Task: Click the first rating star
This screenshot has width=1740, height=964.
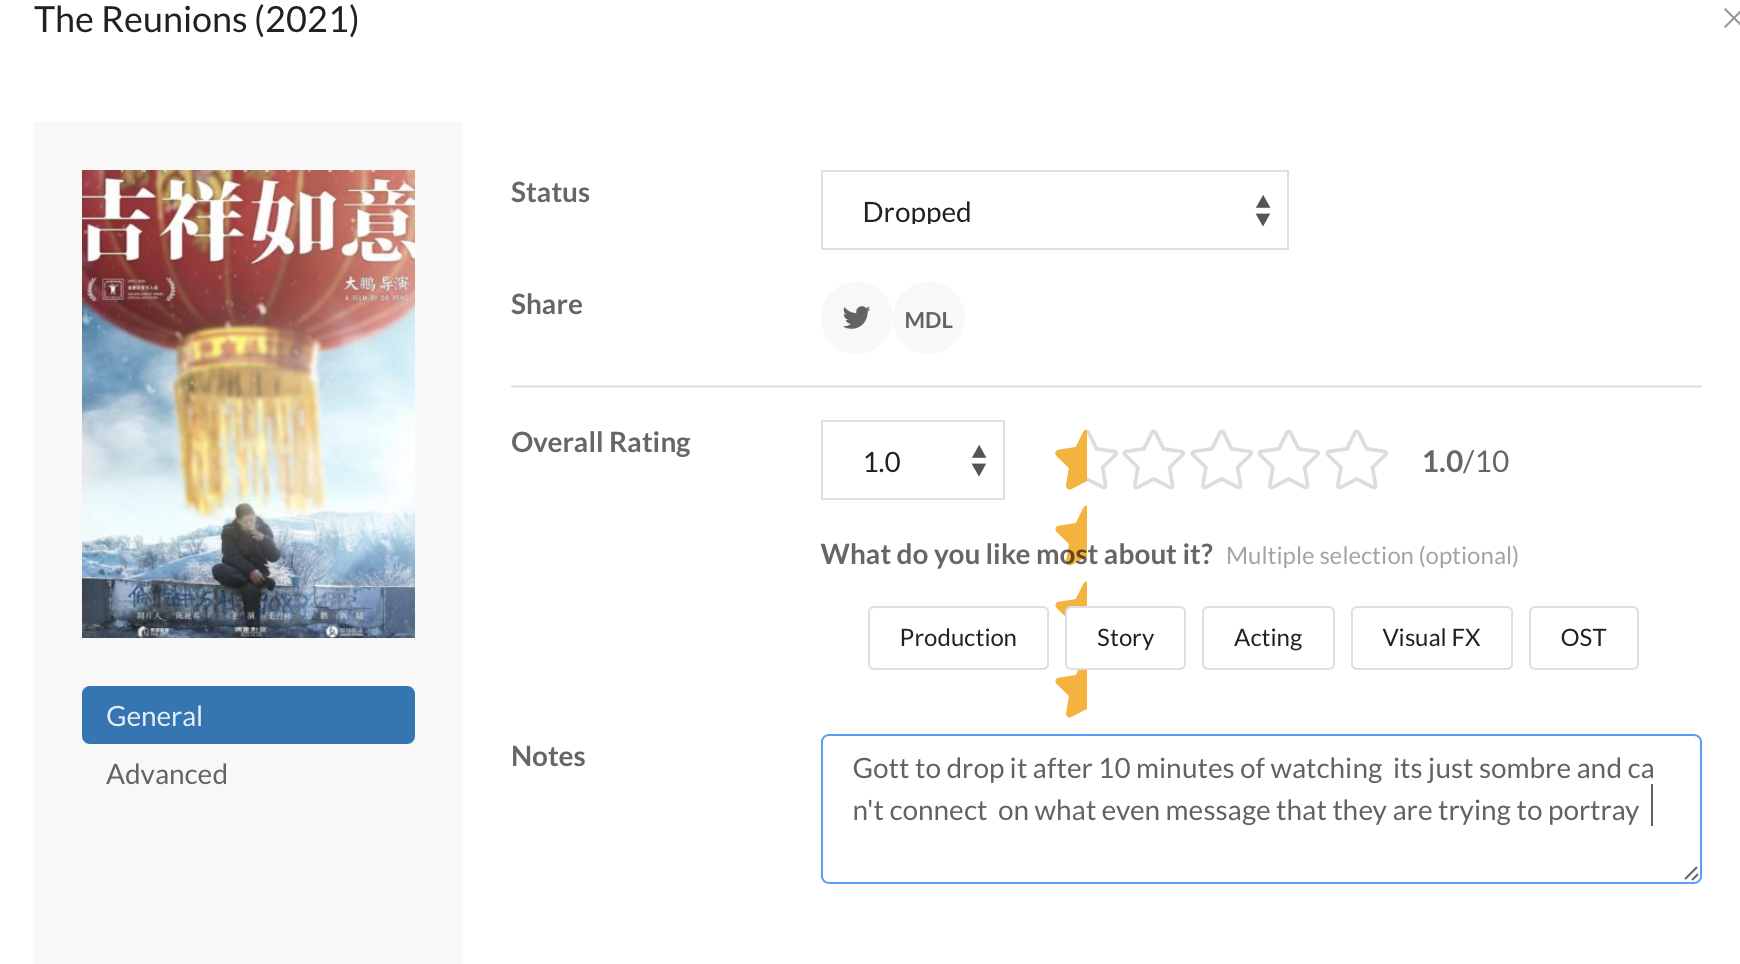Action: (1086, 461)
